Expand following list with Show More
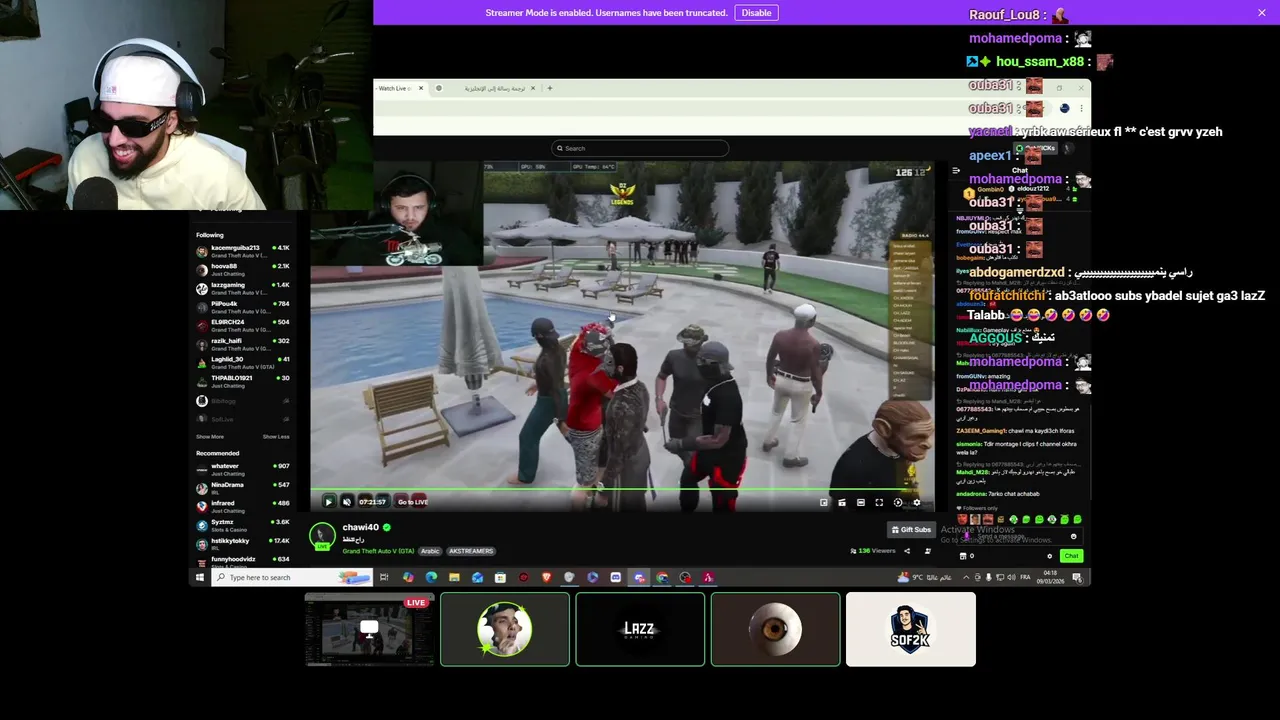 pyautogui.click(x=210, y=437)
